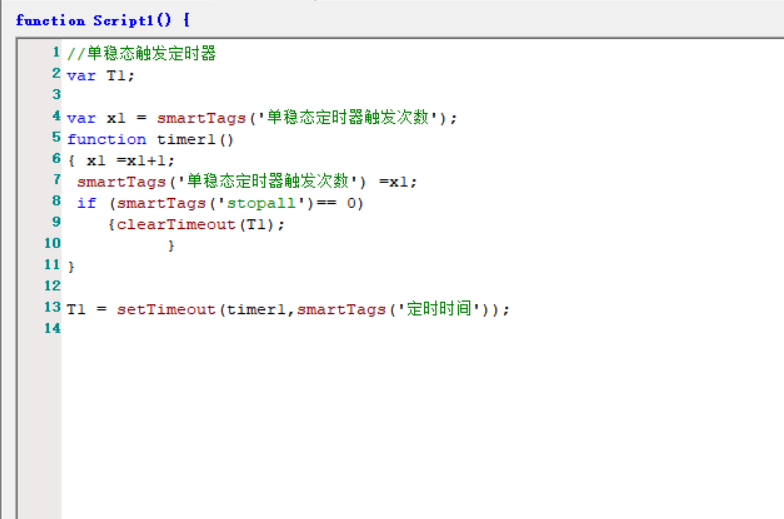Click the 'stopall' tag name on line 8
Viewport: 784px width, 519px height.
(x=262, y=204)
